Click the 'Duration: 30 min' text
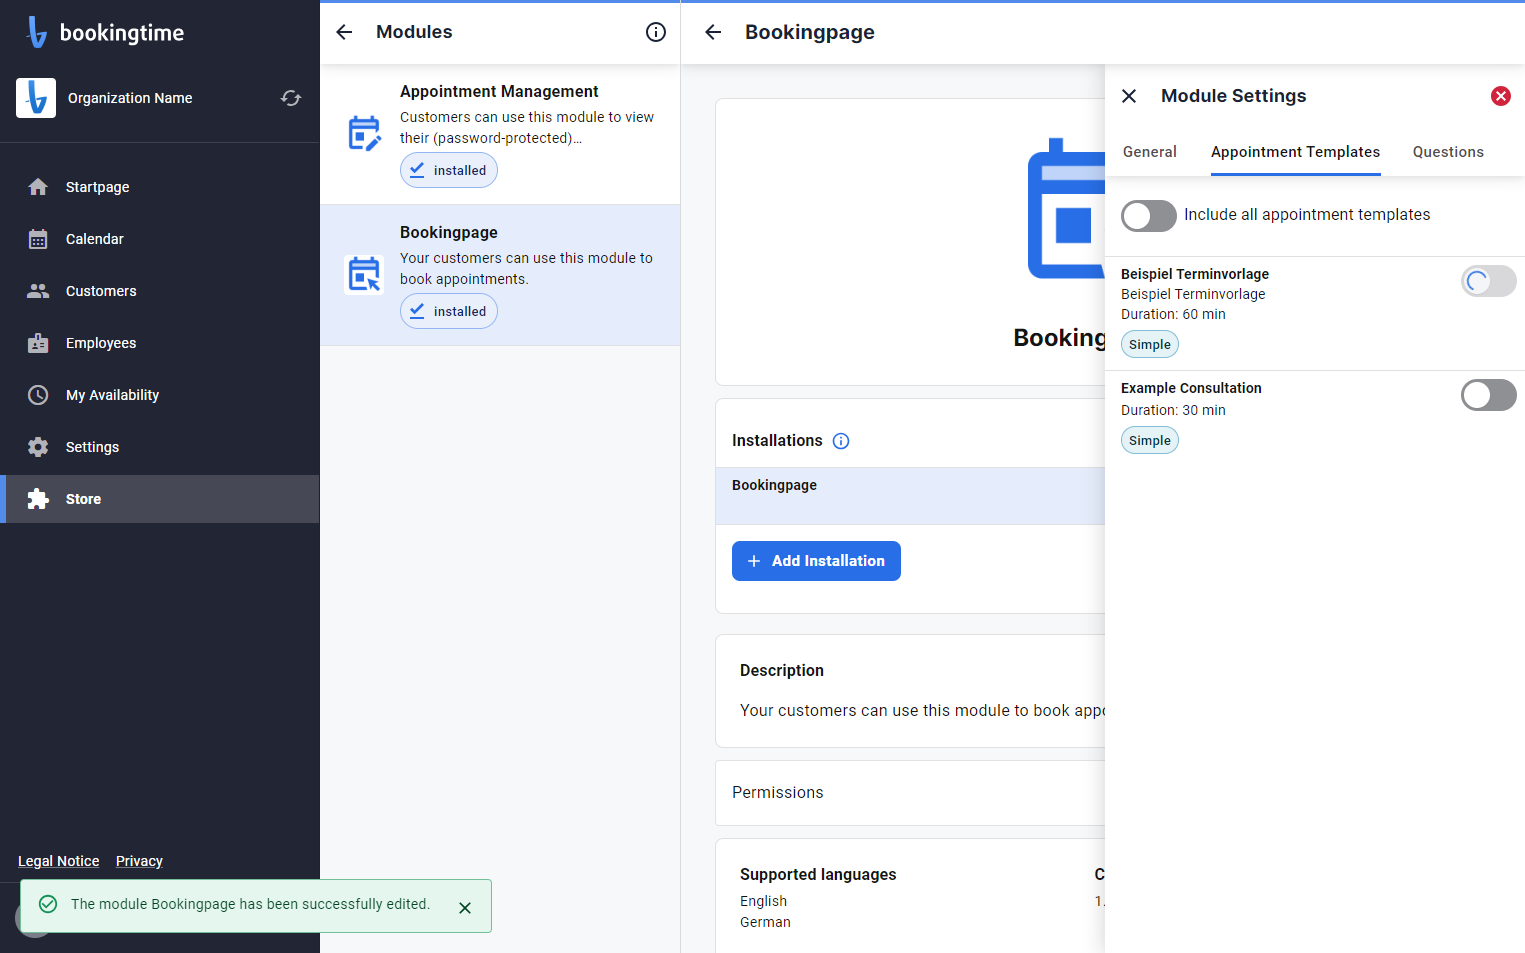The height and width of the screenshot is (953, 1525). tap(1173, 410)
